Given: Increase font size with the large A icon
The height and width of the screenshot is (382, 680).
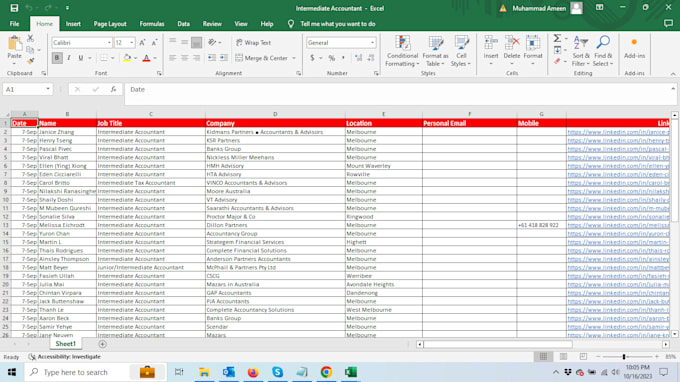Looking at the screenshot, I should pos(142,42).
